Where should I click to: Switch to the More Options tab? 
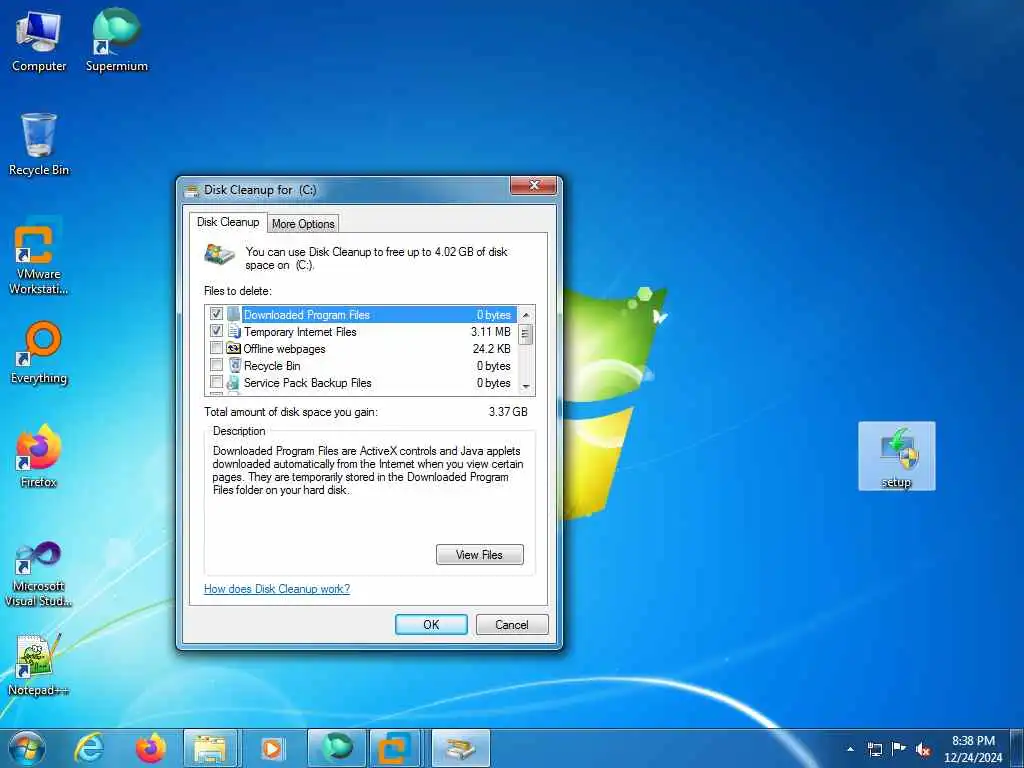pos(303,223)
